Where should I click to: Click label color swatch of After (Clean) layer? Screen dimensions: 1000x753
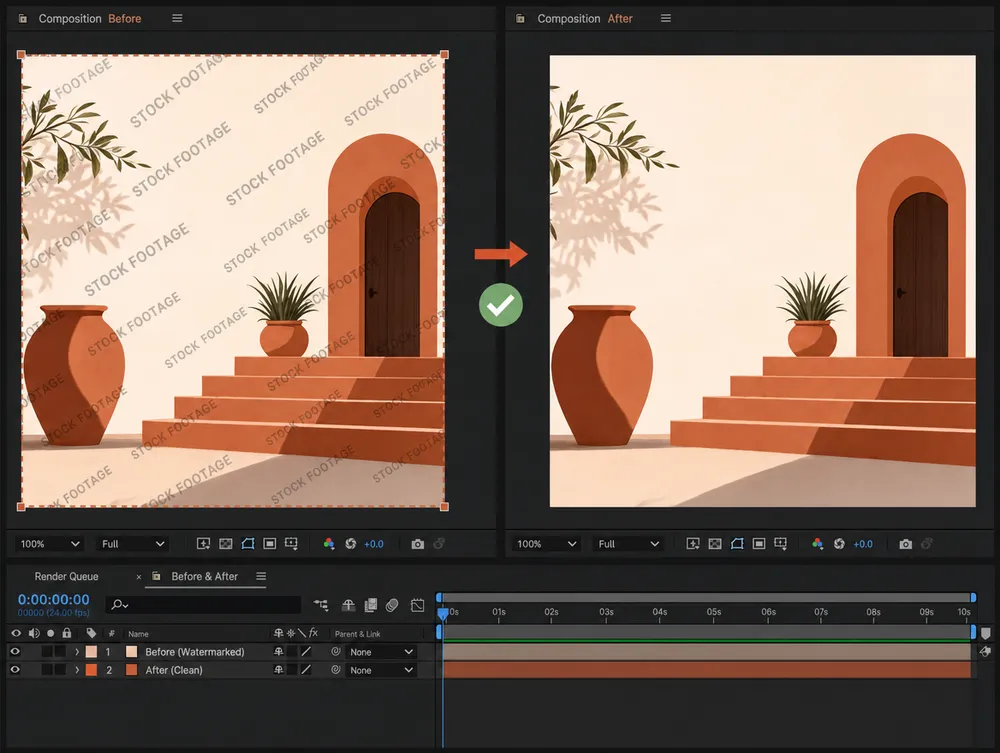click(x=91, y=670)
